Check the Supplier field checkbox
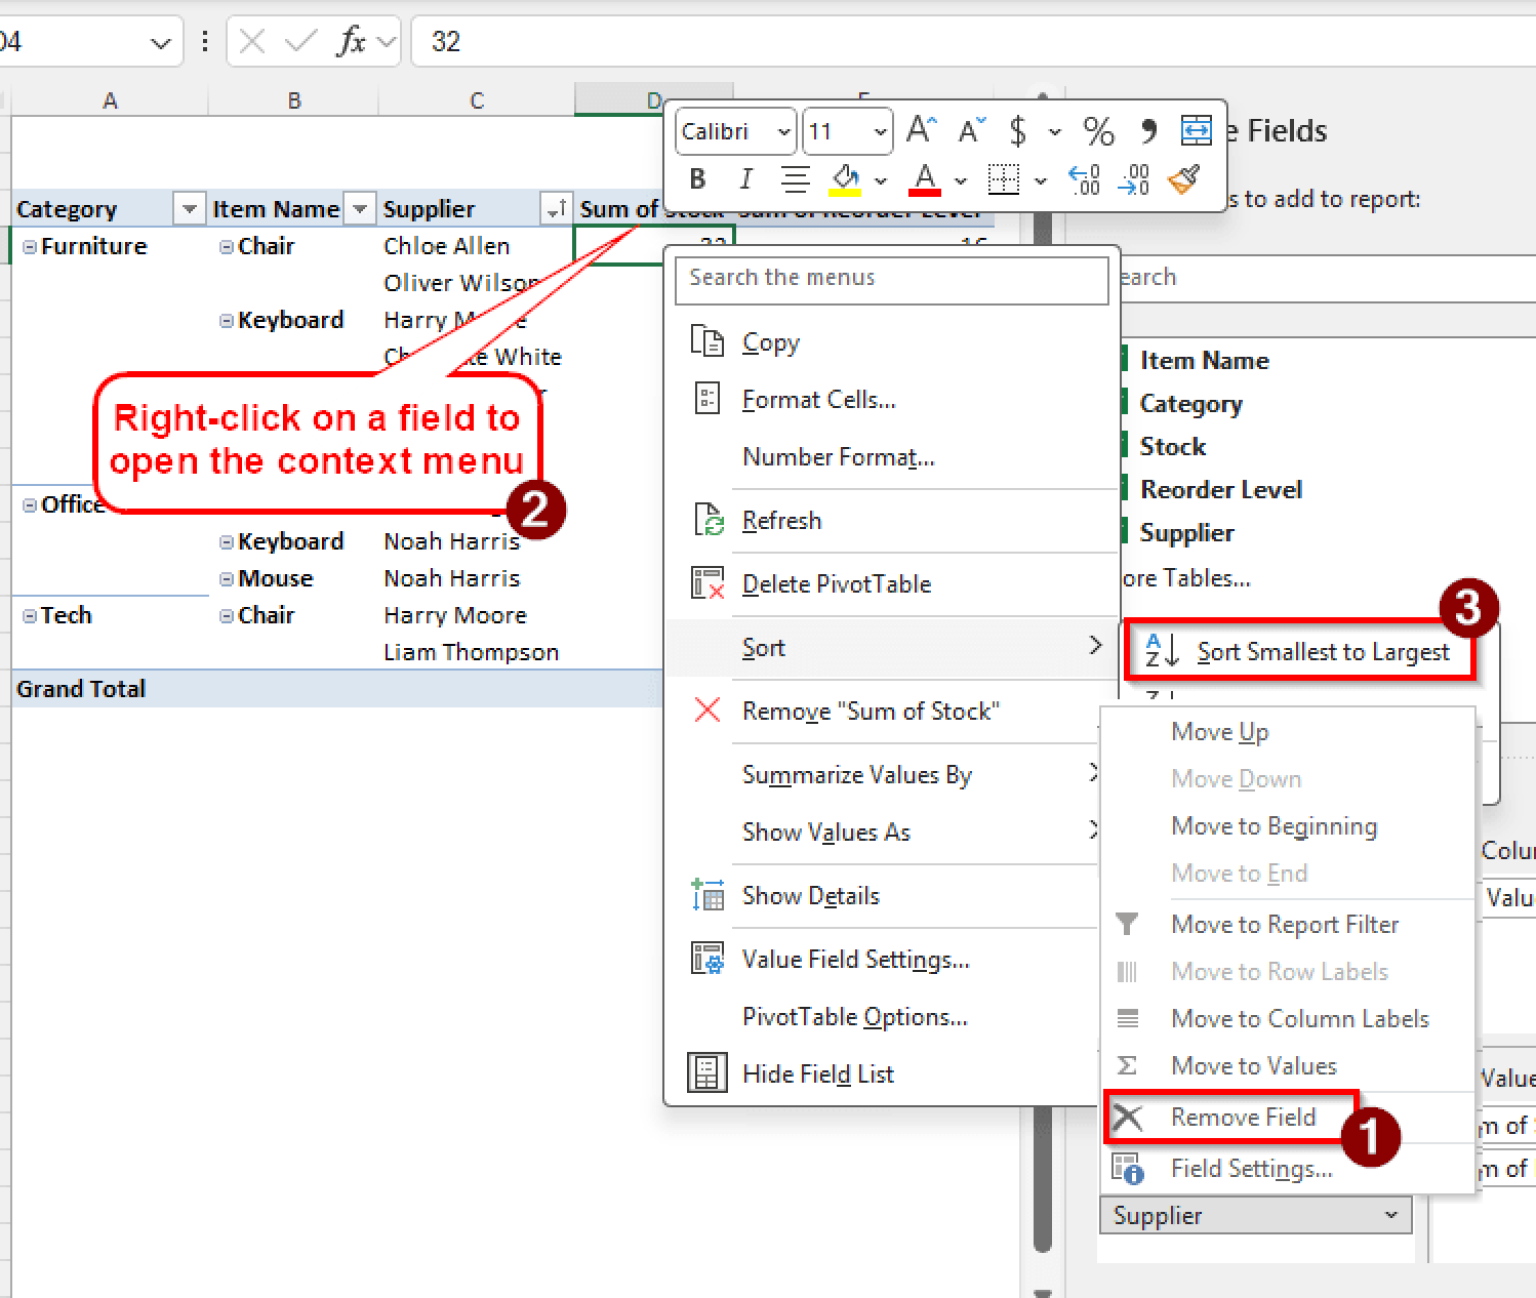This screenshot has width=1536, height=1298. (x=1124, y=532)
